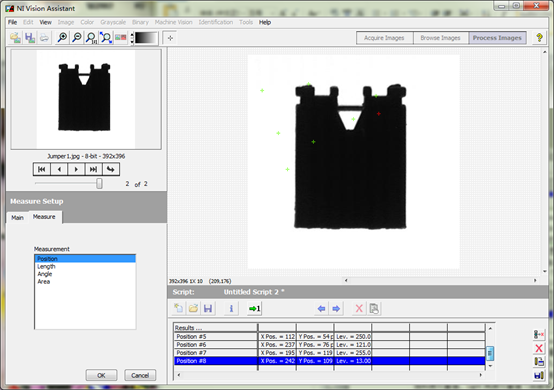
Task: Click the delete selected measurement icon beside results
Action: point(539,334)
